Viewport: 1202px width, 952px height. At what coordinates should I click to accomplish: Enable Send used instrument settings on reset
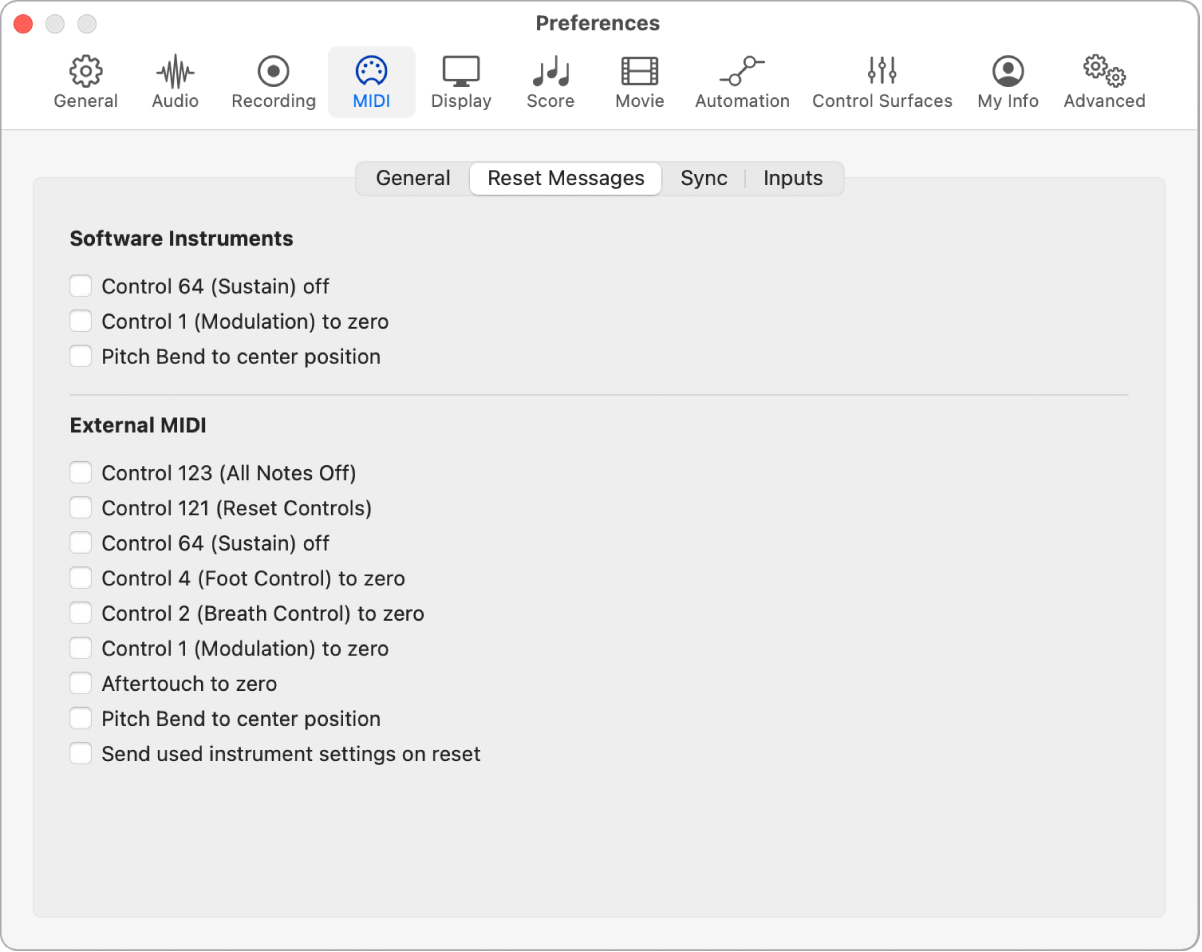click(80, 753)
